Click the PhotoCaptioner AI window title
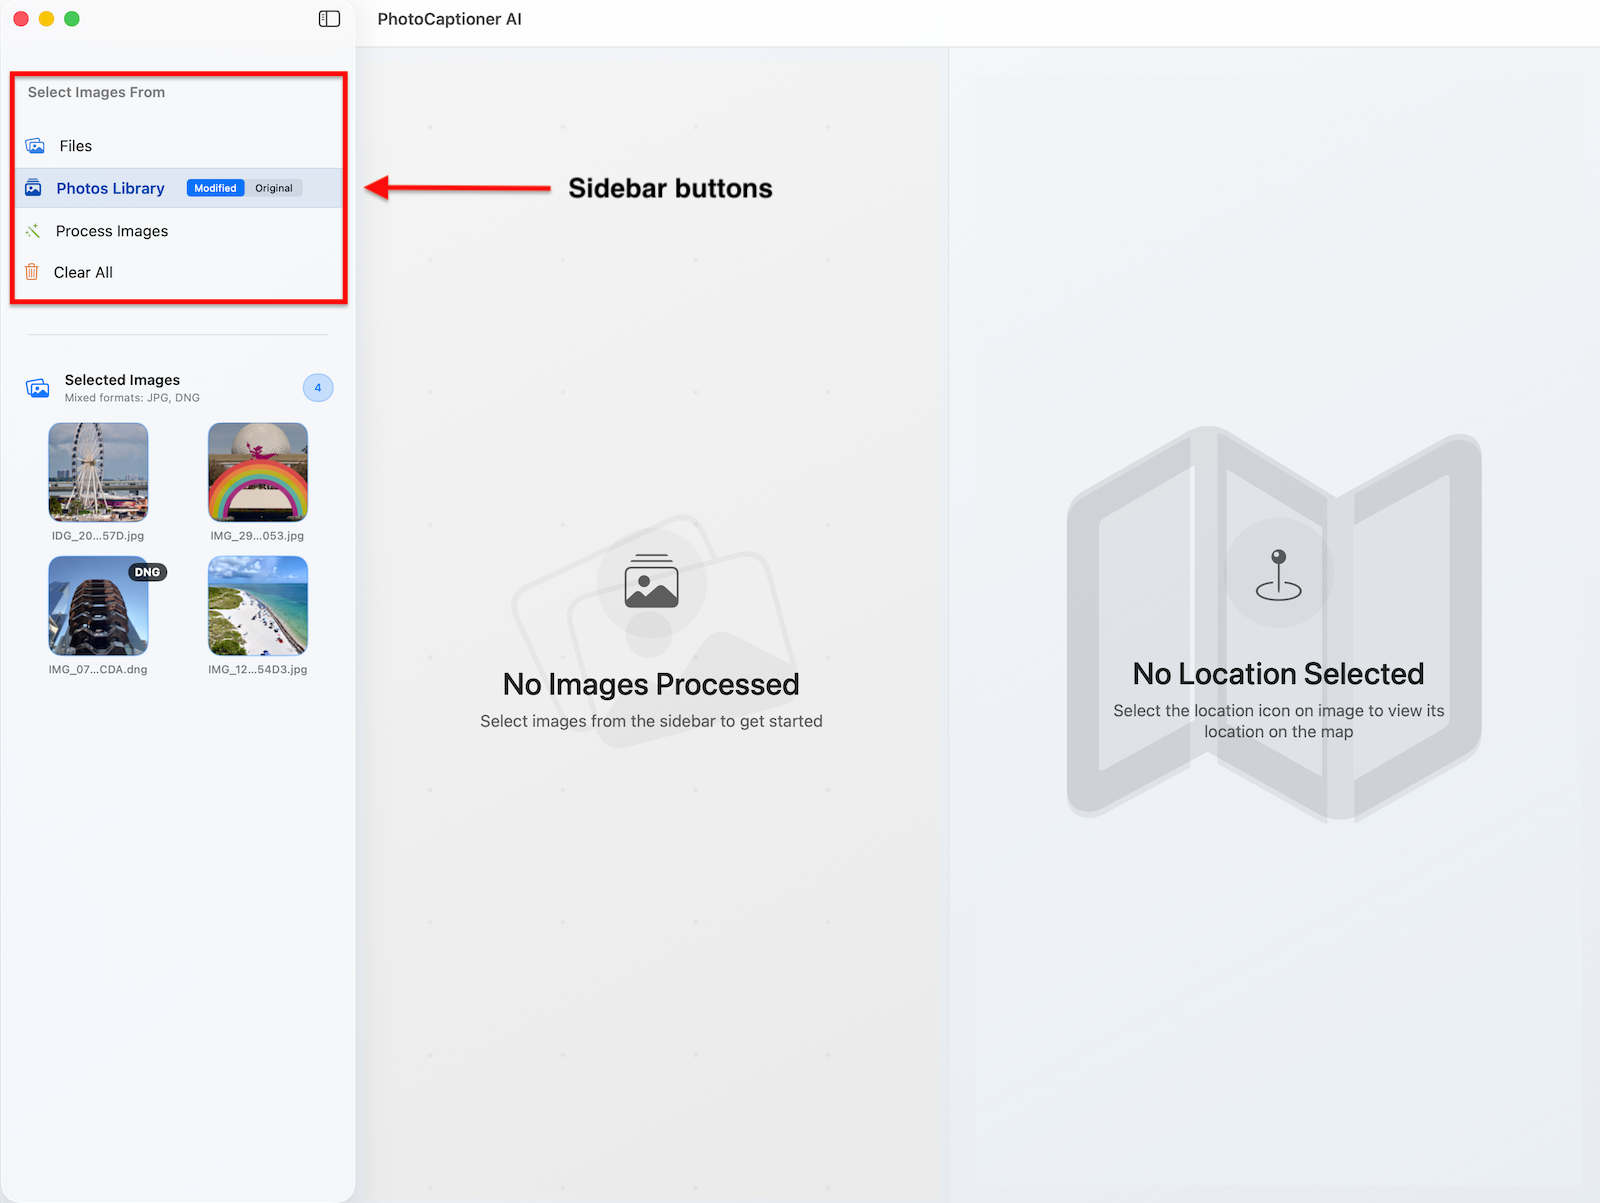The height and width of the screenshot is (1203, 1600). [449, 19]
